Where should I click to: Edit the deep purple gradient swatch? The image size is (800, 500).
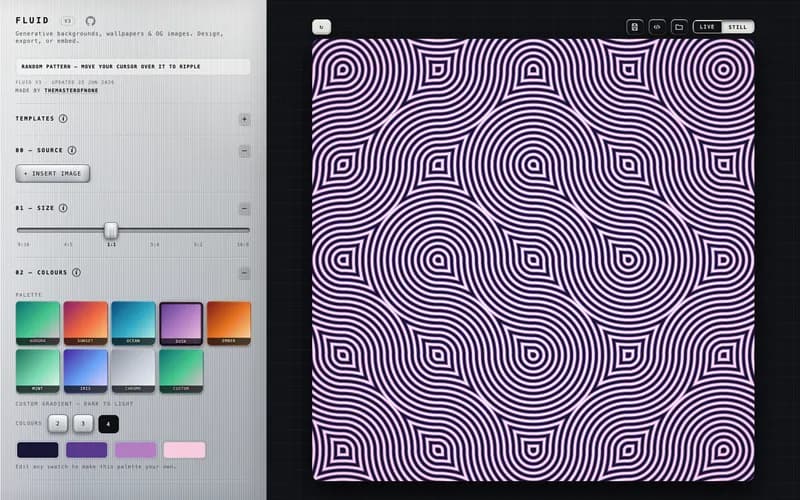(87, 450)
